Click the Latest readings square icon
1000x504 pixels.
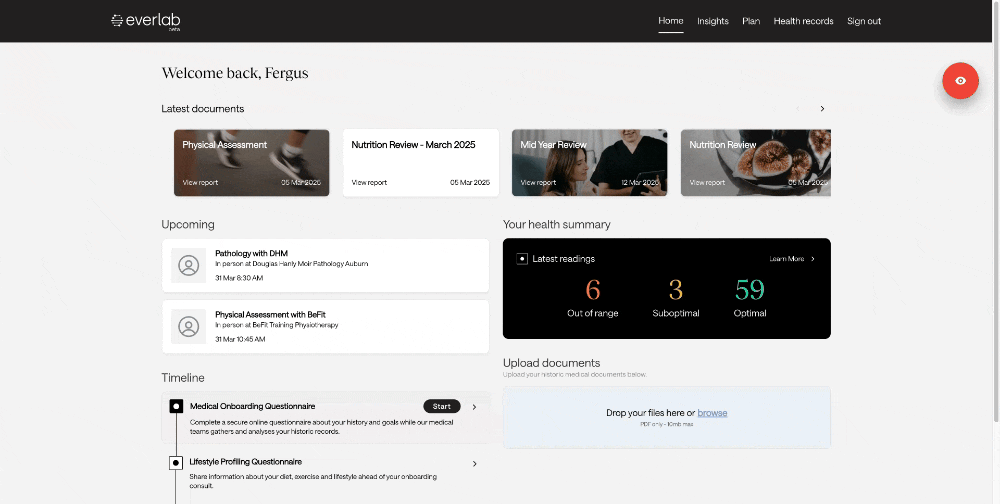522,259
